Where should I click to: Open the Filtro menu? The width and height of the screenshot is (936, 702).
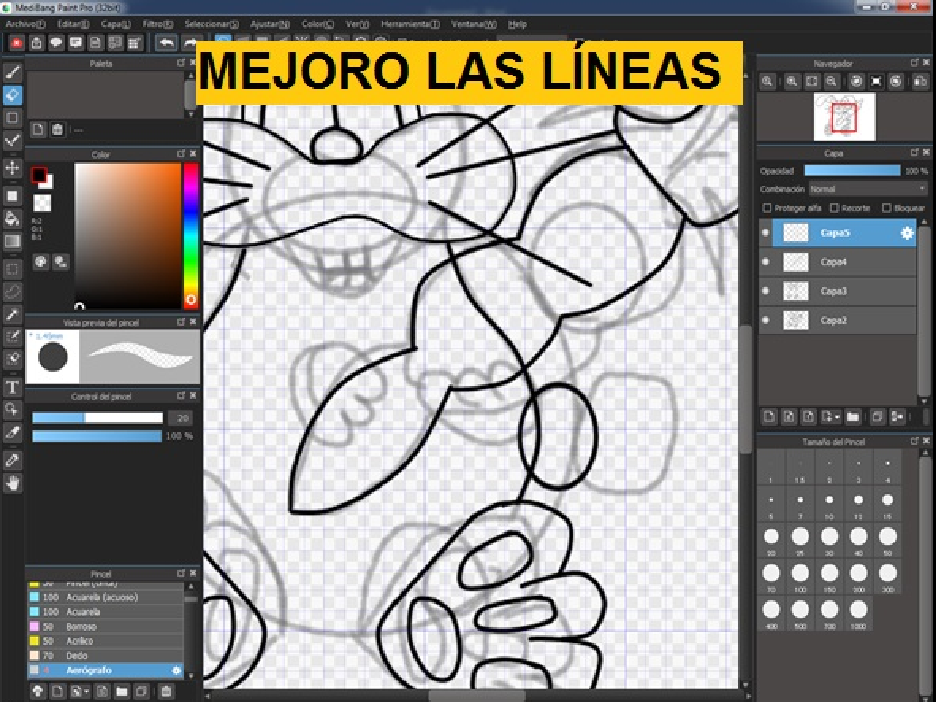coord(158,24)
